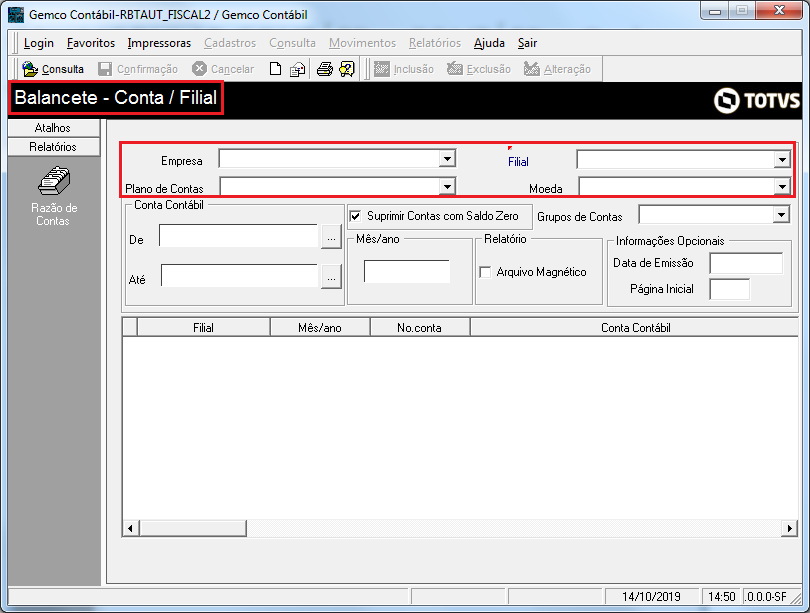Click the .0.0.0-SF version in status bar
This screenshot has width=810, height=613.
pyautogui.click(x=766, y=596)
